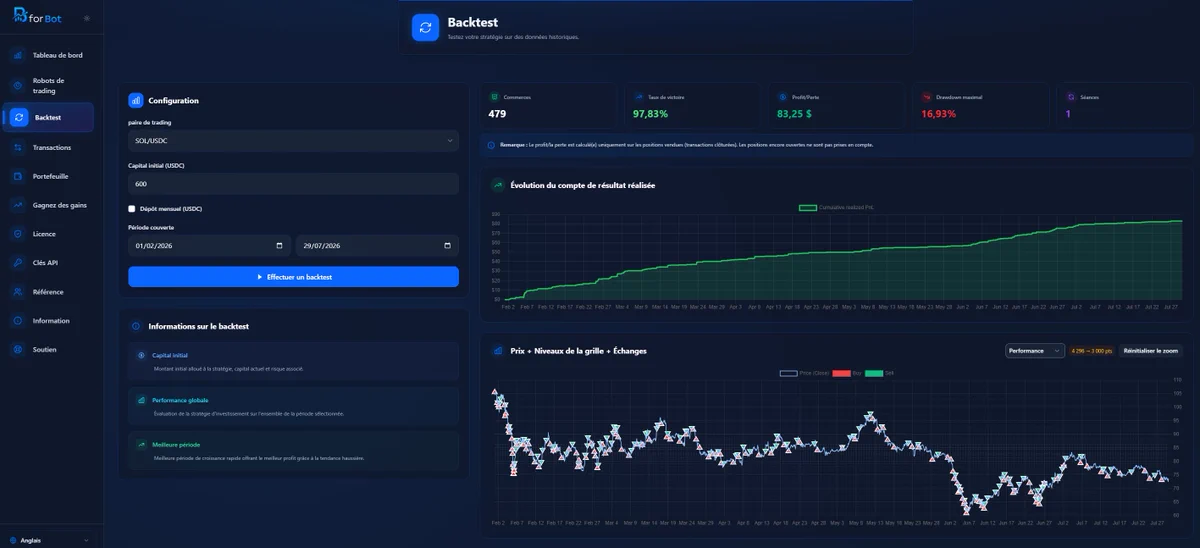Click the Backtest page header icon
This screenshot has height=548, width=1200.
pyautogui.click(x=425, y=28)
